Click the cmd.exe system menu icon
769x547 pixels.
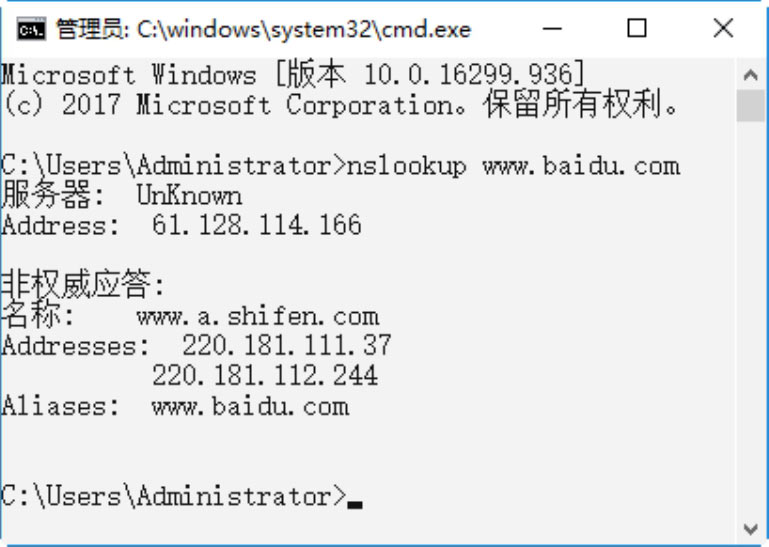pyautogui.click(x=31, y=29)
